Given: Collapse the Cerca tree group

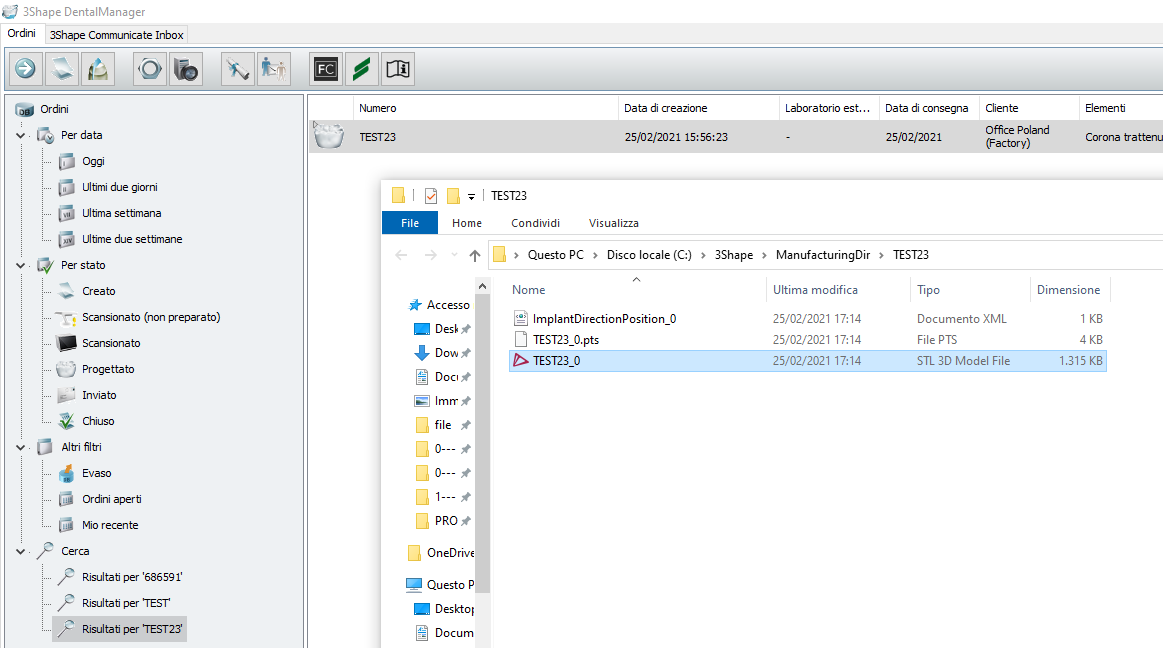Looking at the screenshot, I should 20,552.
